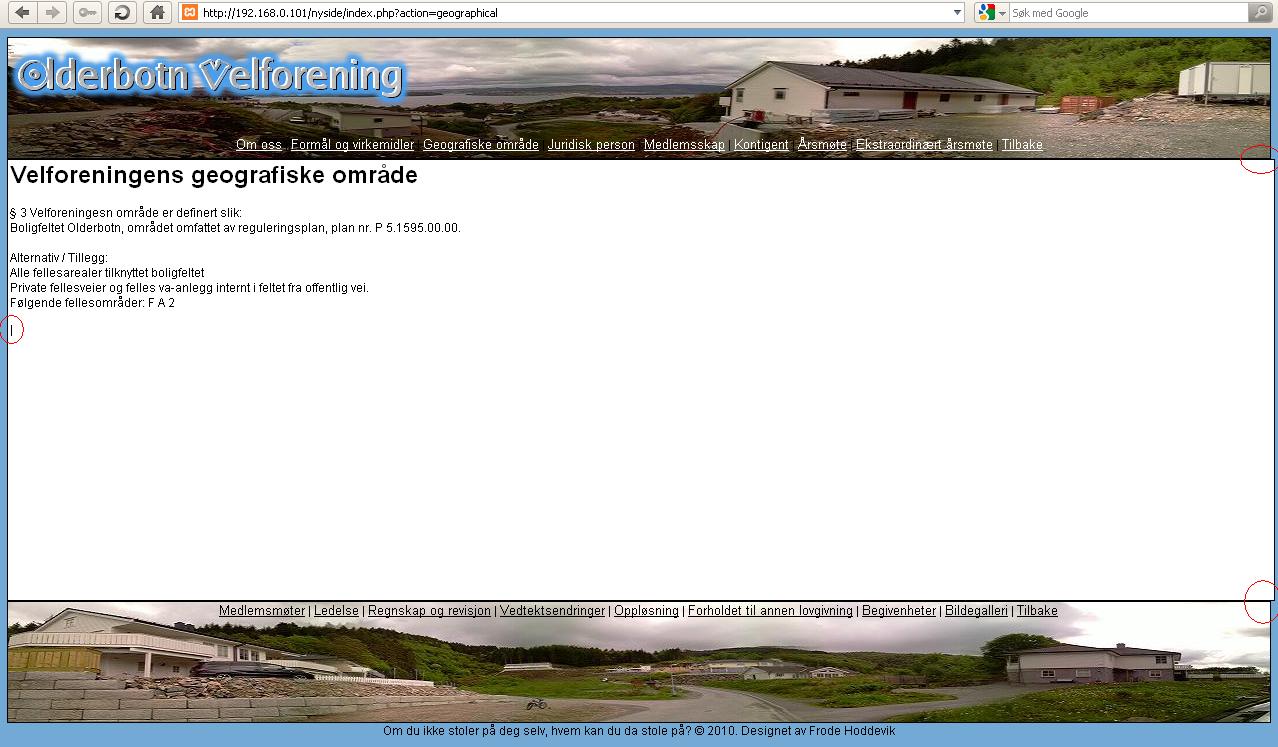The image size is (1278, 747).
Task: Open the 'Juridisk person' link
Action: (591, 145)
